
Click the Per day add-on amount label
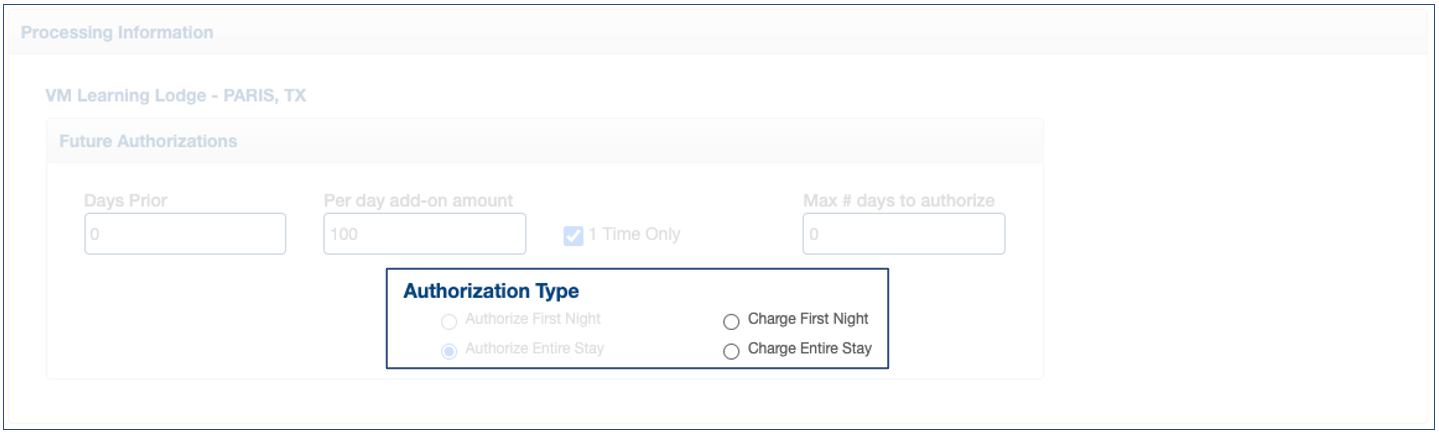tap(418, 201)
